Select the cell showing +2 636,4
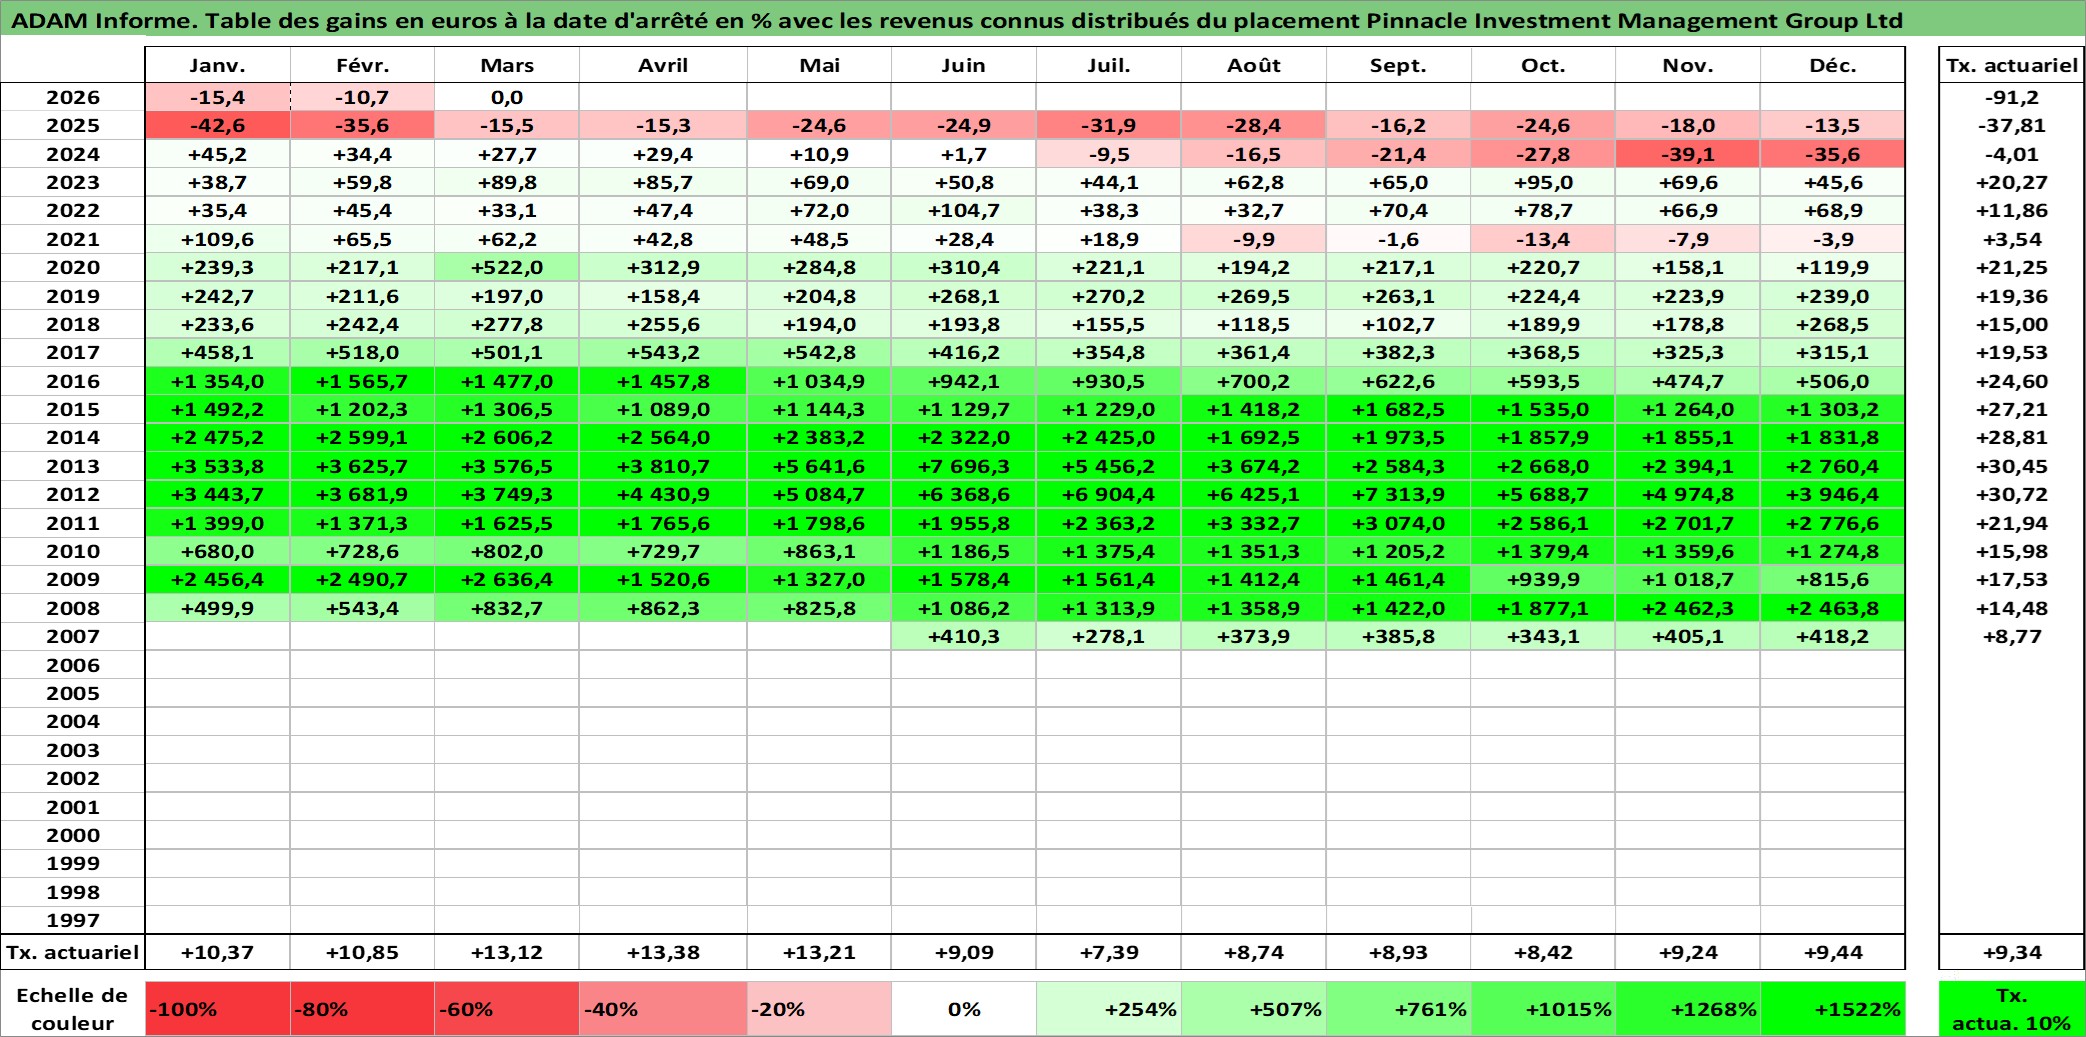 tap(507, 579)
